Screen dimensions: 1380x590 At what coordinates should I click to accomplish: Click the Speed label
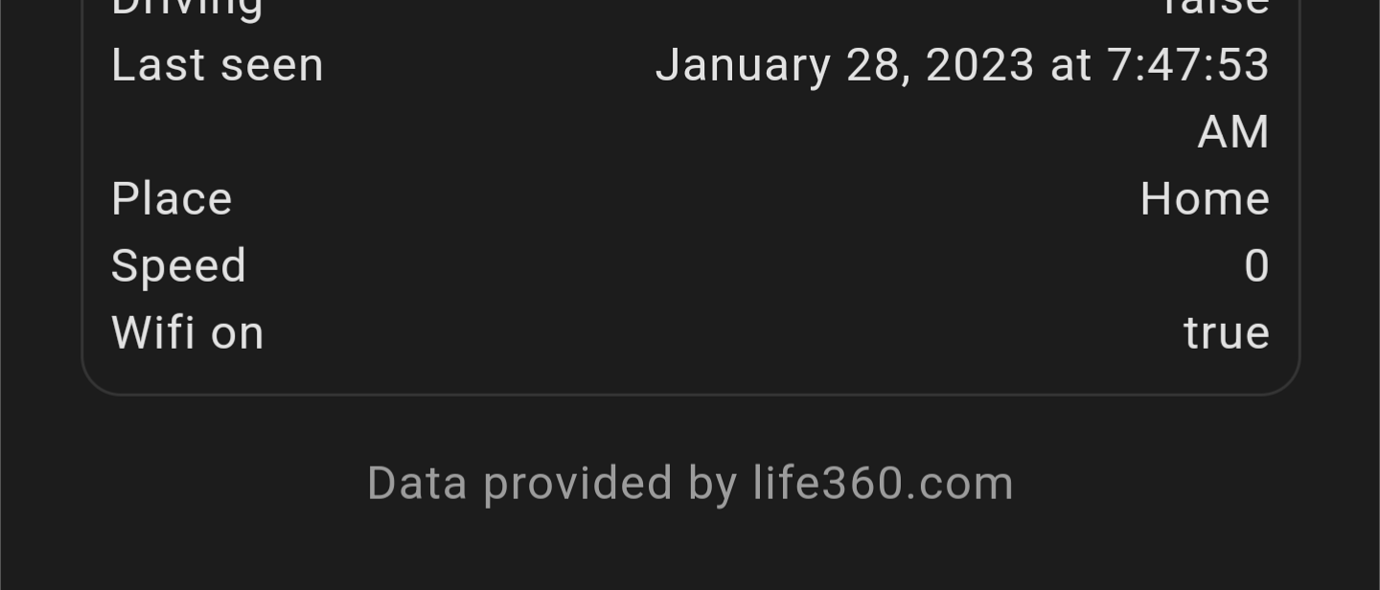coord(179,265)
